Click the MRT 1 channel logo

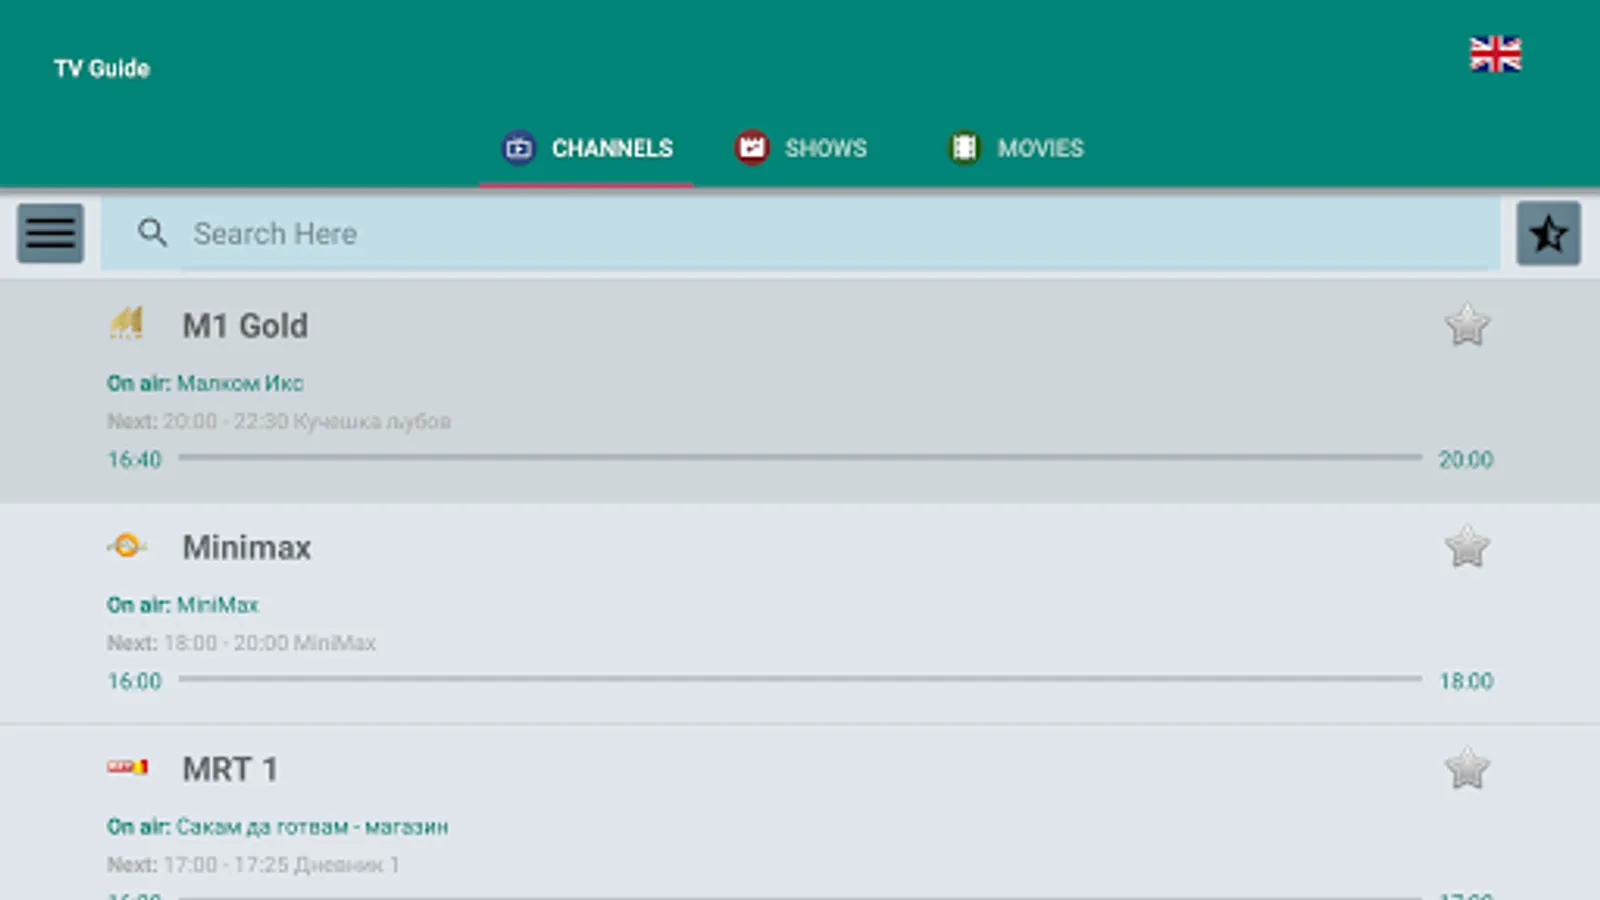(x=127, y=767)
